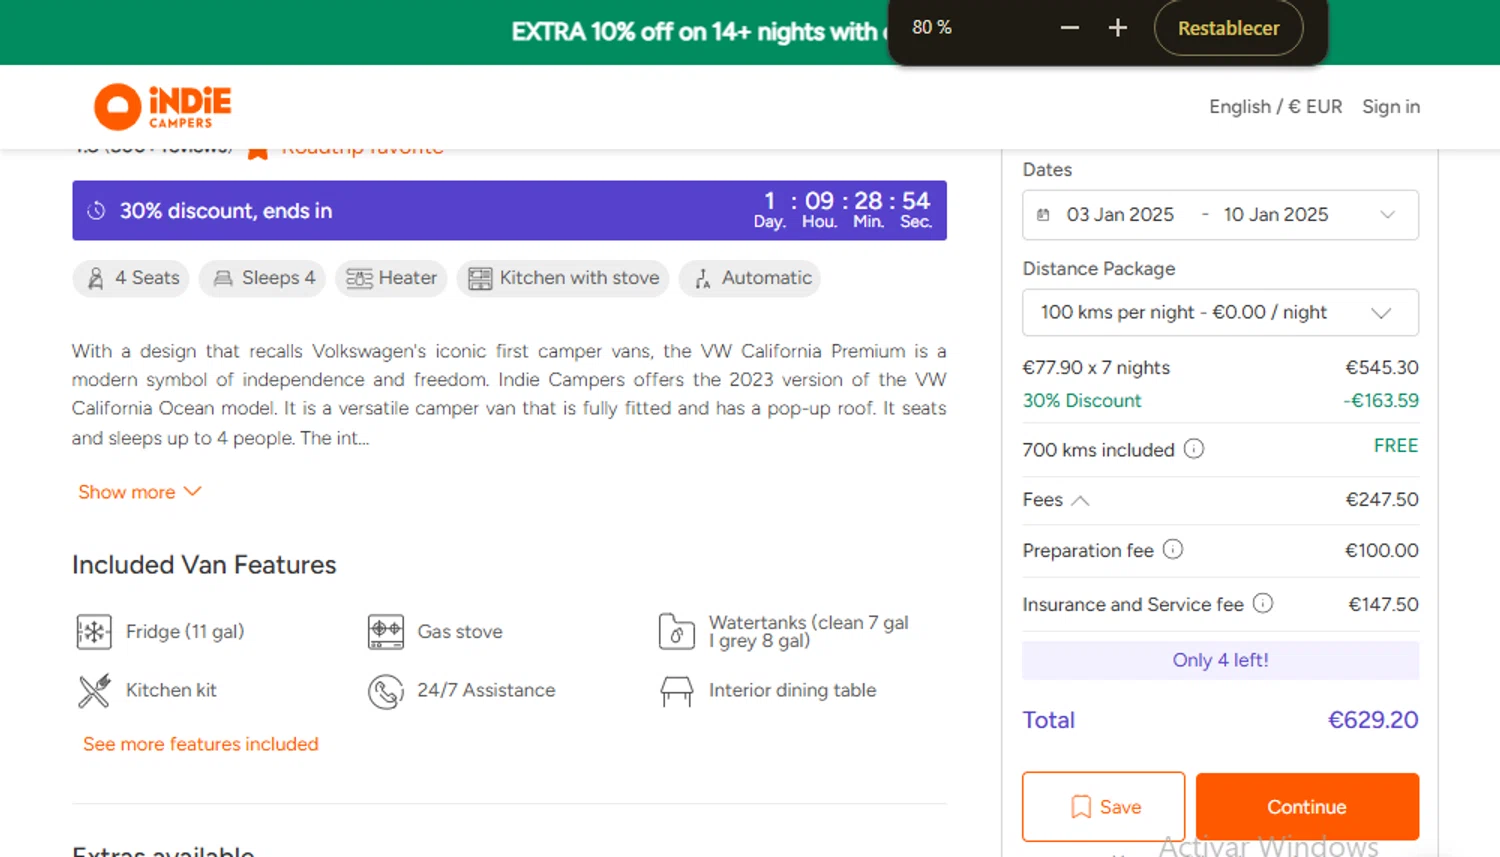Screen dimensions: 1500x857
Task: Open Insurance and Service fee info icon
Action: 1263,603
